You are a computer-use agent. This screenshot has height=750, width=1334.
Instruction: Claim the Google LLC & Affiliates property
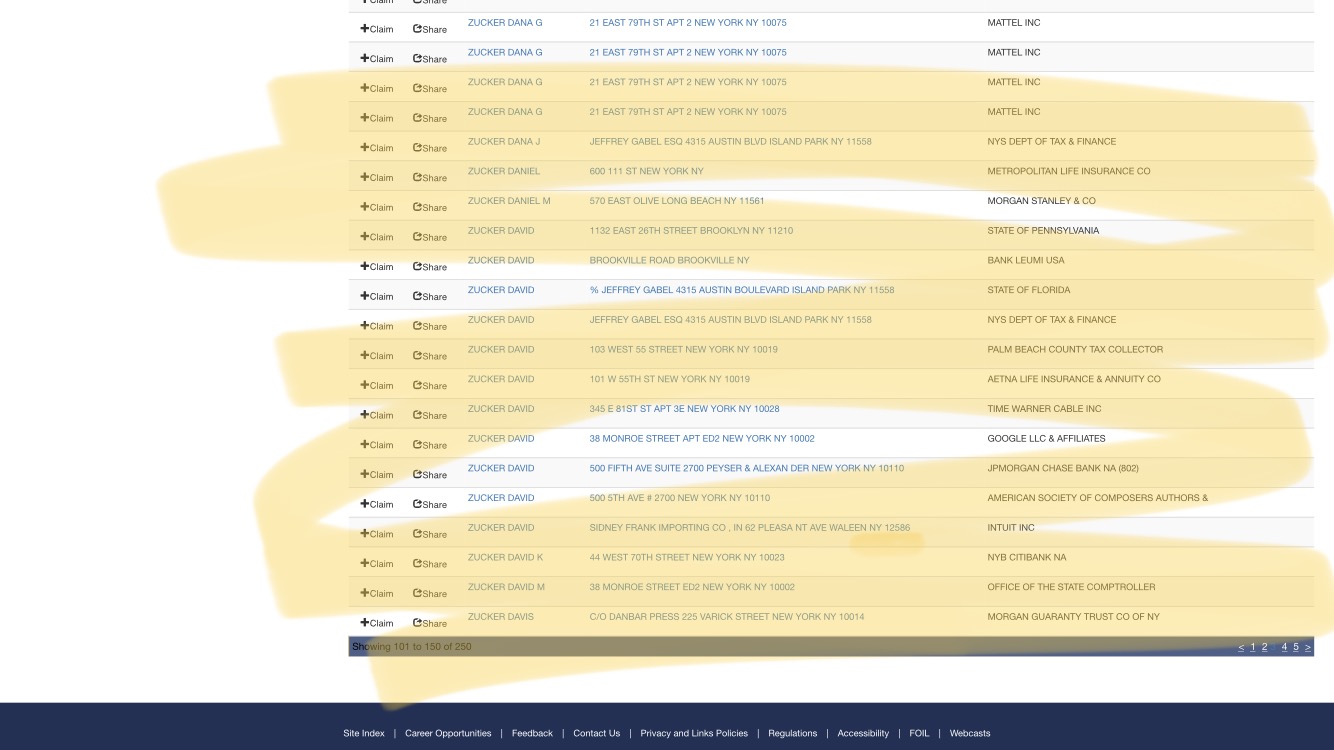[x=377, y=445]
